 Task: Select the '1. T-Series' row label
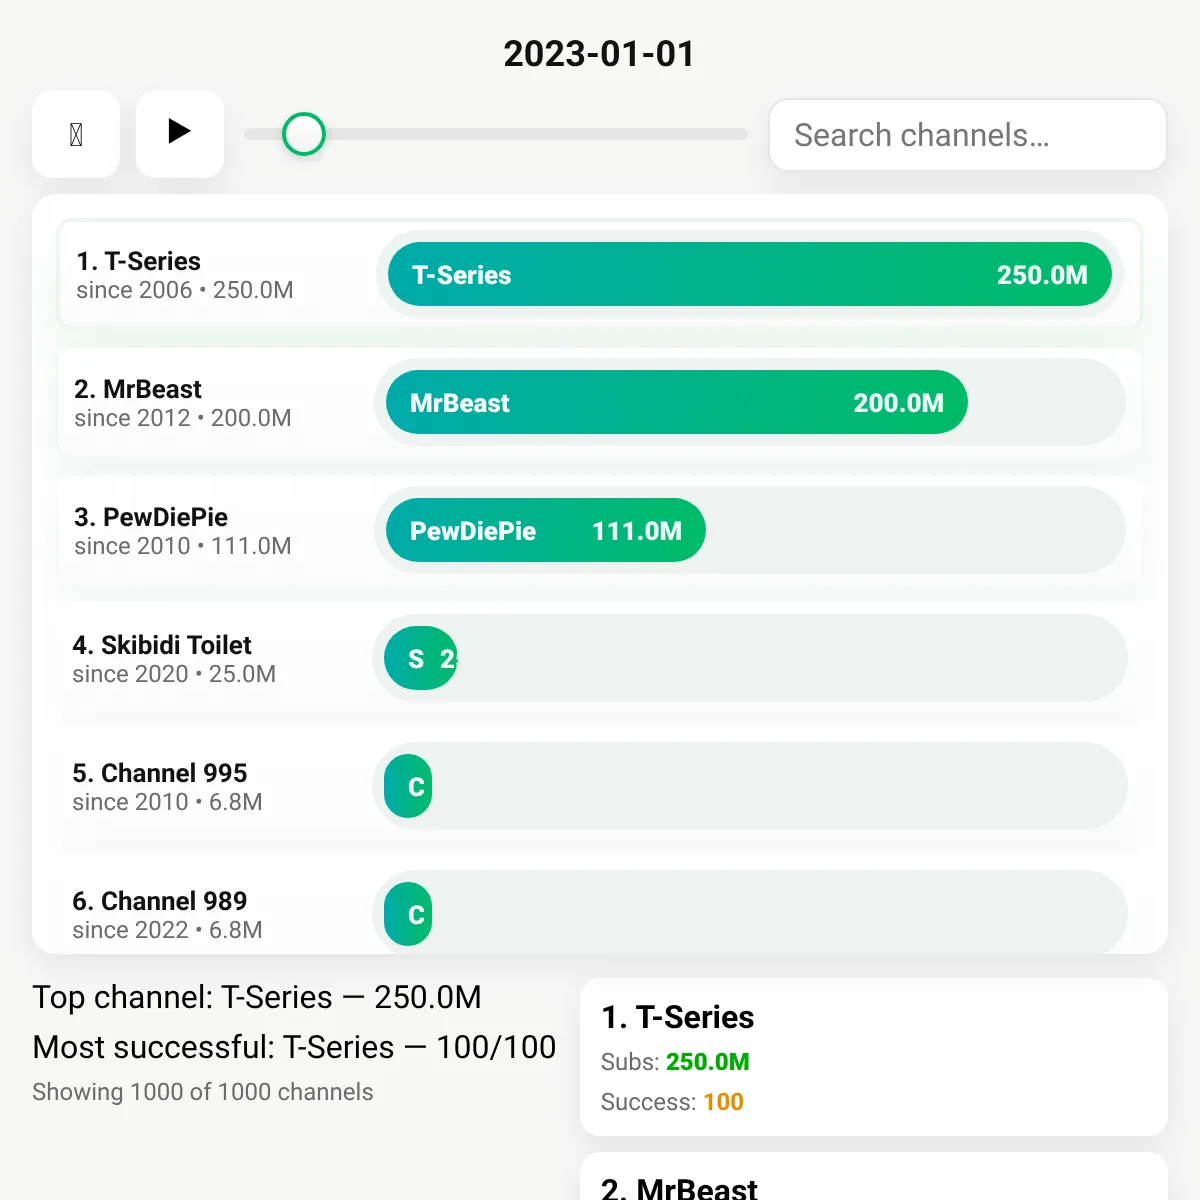tap(138, 261)
